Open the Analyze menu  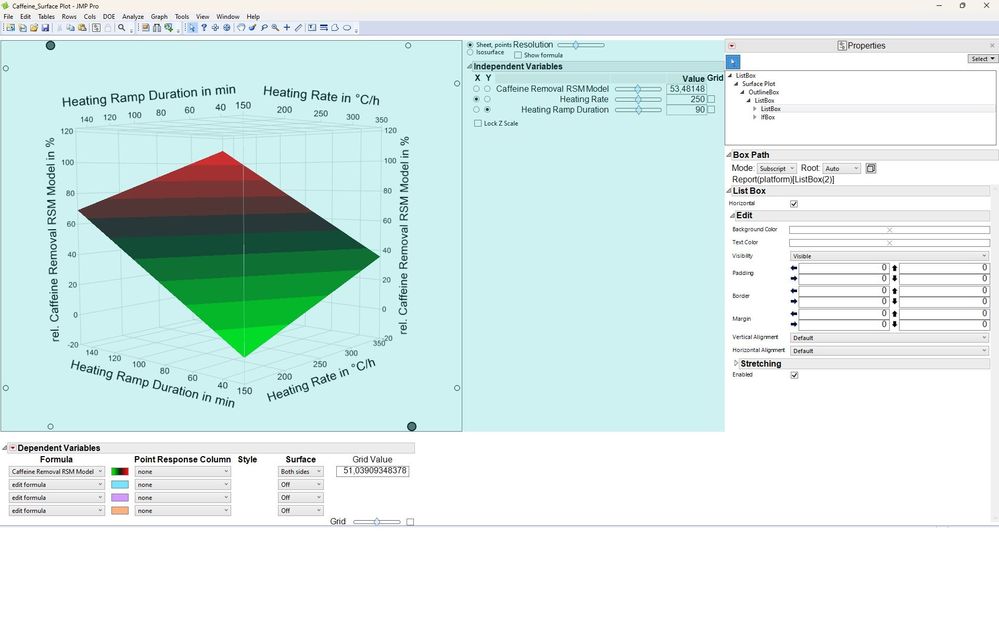(132, 17)
